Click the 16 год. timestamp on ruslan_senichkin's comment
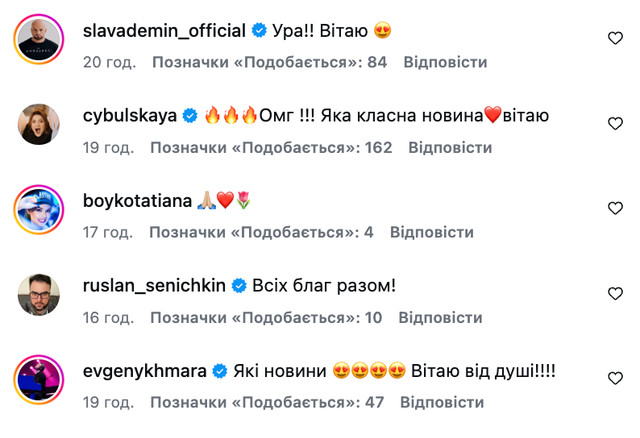640x438 pixels. 109,318
